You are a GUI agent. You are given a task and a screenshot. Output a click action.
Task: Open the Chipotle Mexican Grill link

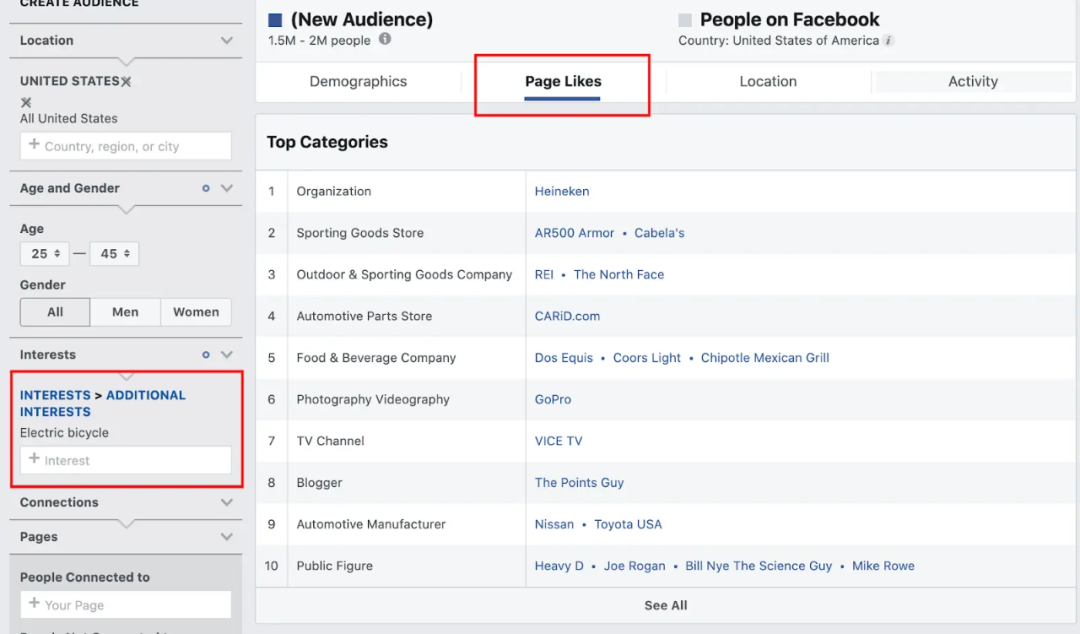(x=765, y=358)
